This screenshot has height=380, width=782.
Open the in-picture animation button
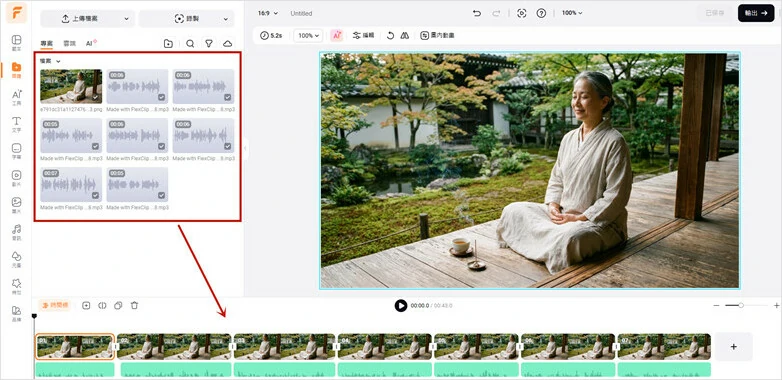(x=437, y=35)
